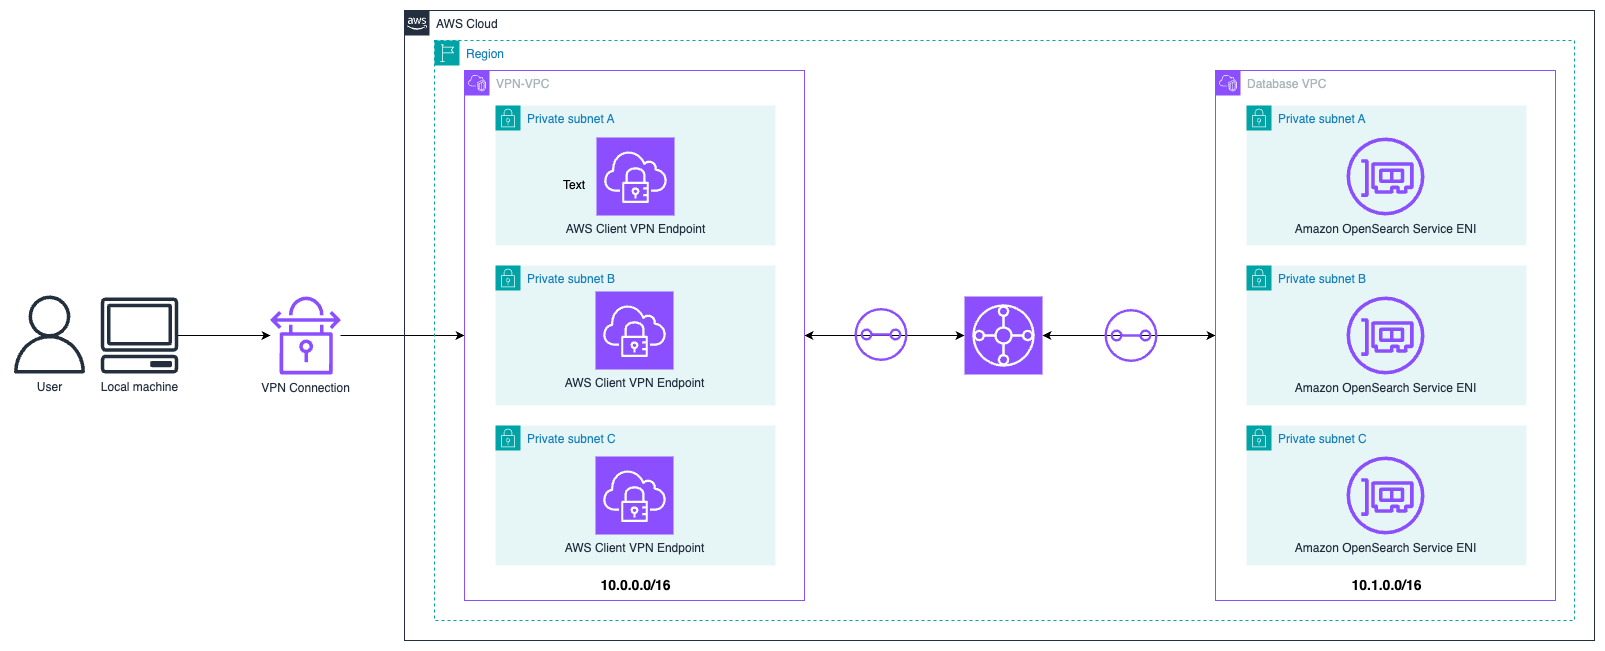Click lock icon of VPN-VPC Private subnet C
Image resolution: width=1605 pixels, height=651 pixels.
pyautogui.click(x=508, y=438)
